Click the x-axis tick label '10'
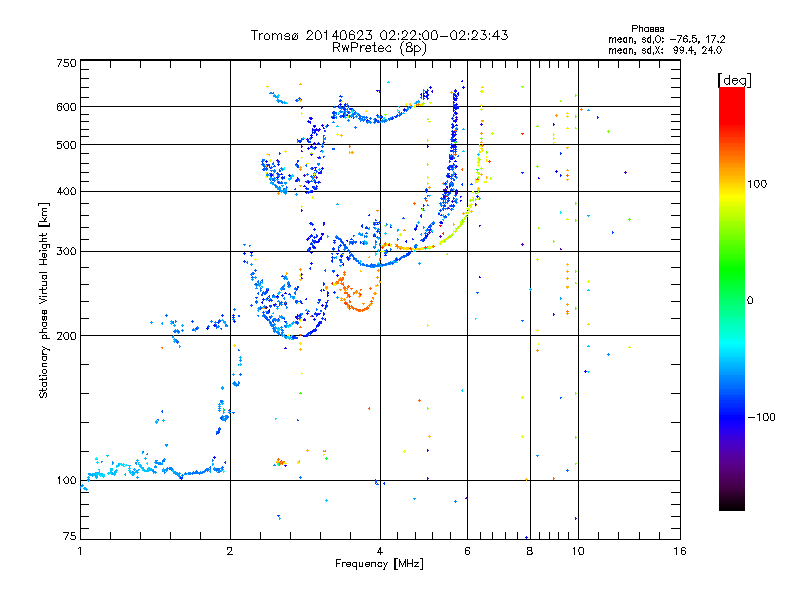The width and height of the screenshot is (800, 600). [578, 551]
